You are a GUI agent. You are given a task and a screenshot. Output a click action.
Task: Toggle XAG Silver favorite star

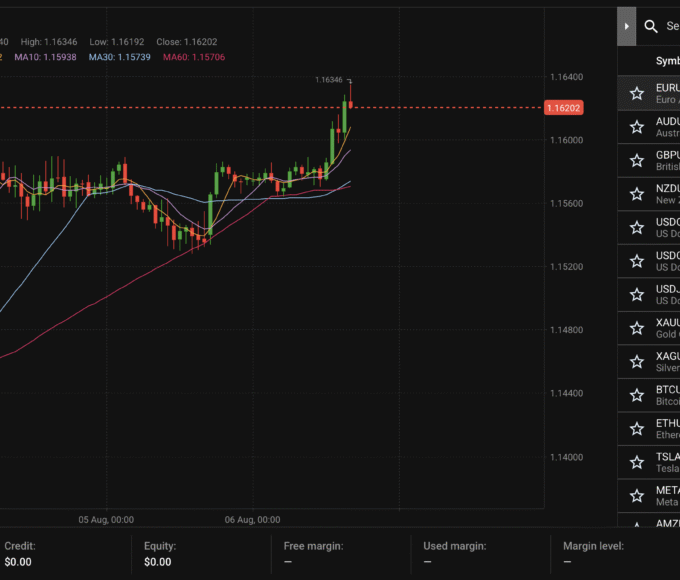[x=637, y=361]
